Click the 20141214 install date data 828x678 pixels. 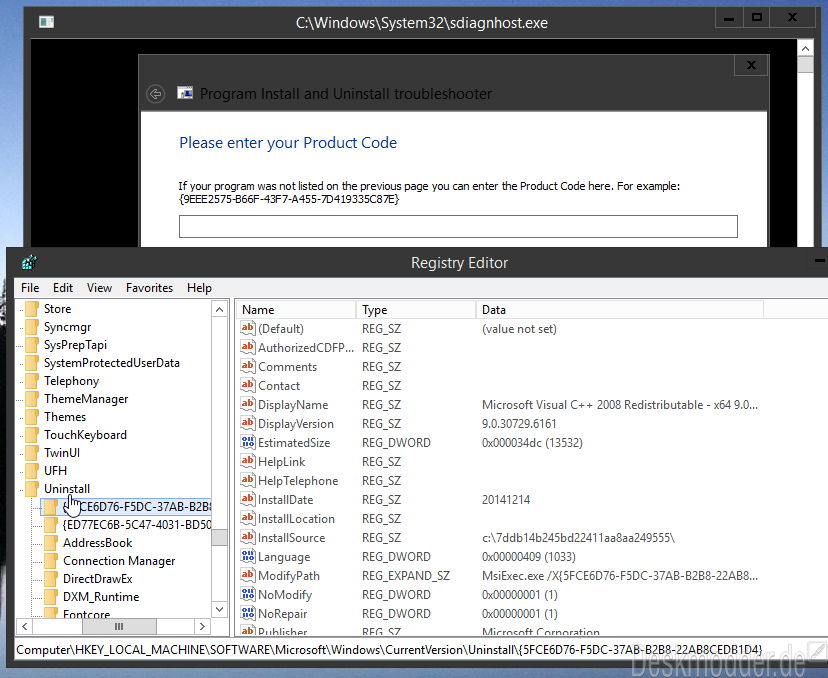506,500
